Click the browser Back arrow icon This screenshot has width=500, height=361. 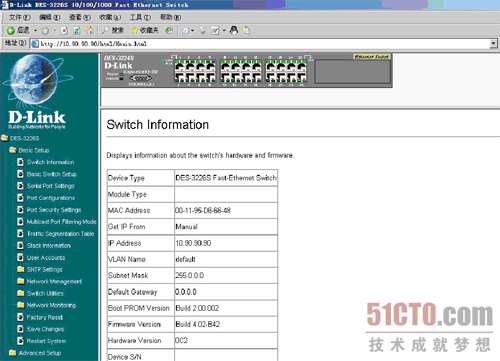[x=11, y=31]
